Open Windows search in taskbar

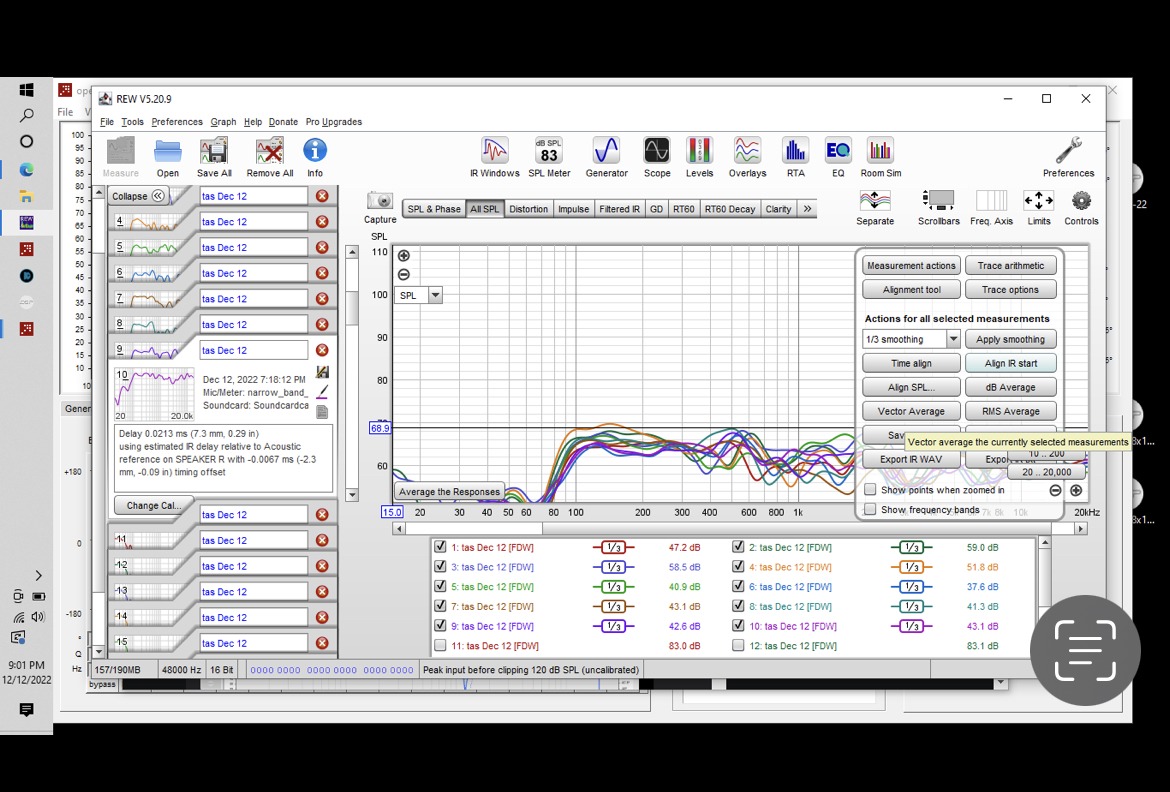click(x=26, y=116)
